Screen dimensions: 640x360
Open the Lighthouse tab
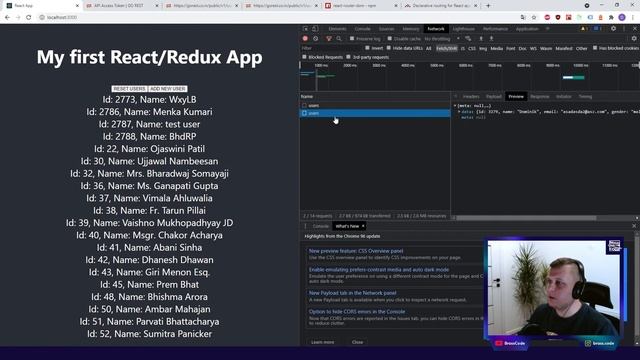pos(464,29)
